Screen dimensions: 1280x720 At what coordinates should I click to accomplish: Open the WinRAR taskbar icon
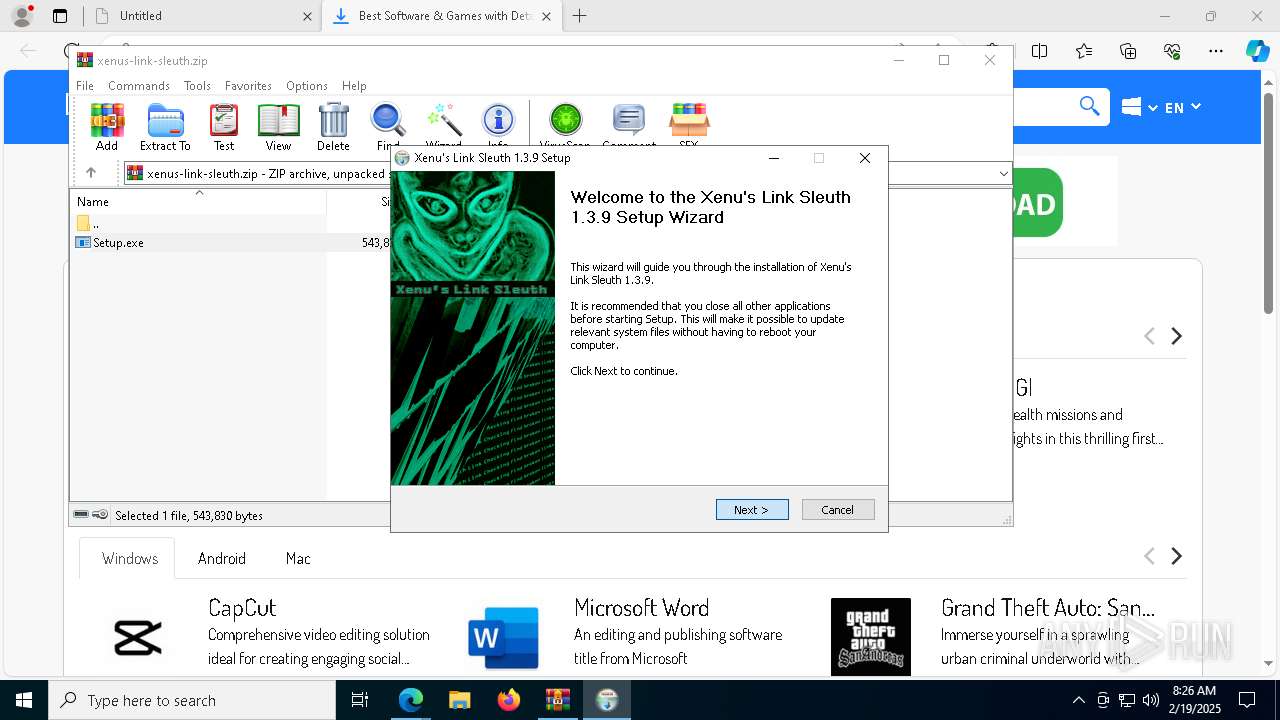click(557, 700)
